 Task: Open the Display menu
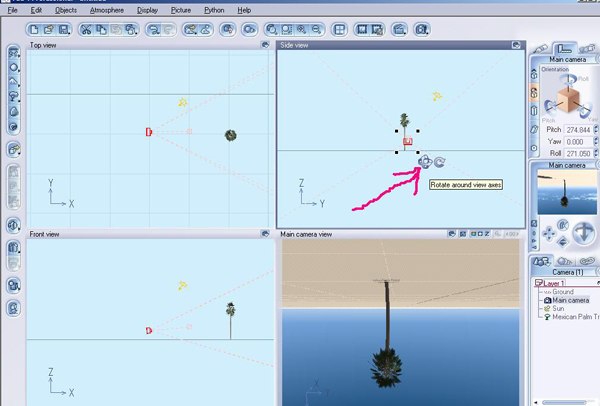(147, 10)
